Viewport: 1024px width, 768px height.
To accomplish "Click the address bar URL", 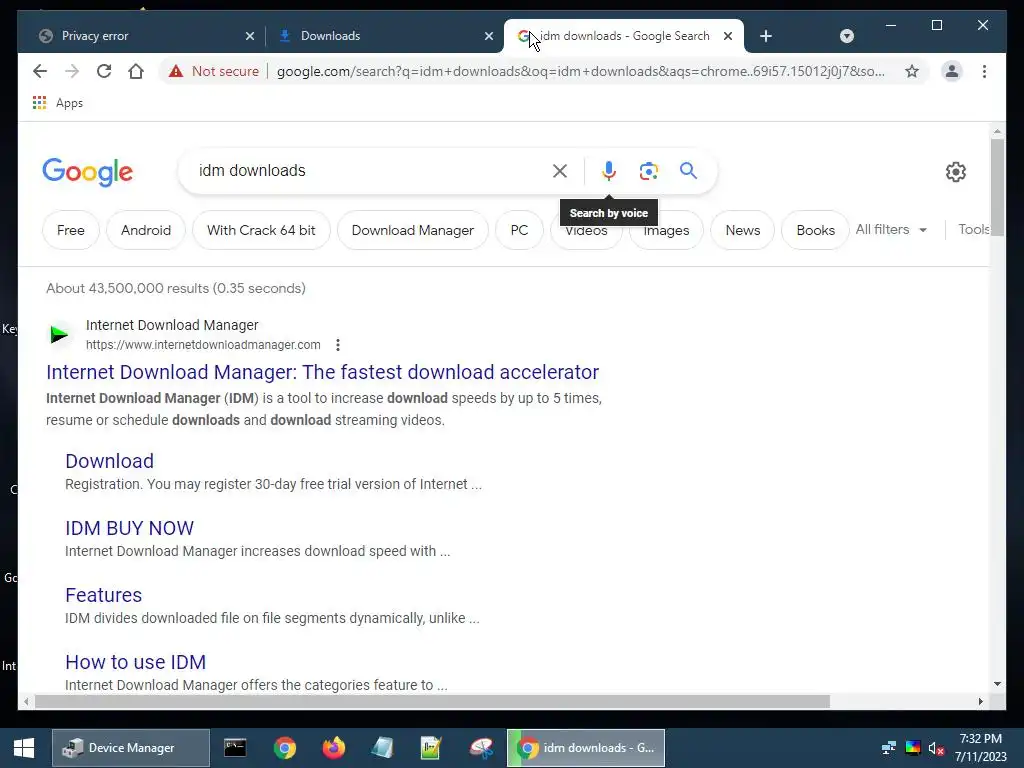I will [x=580, y=71].
